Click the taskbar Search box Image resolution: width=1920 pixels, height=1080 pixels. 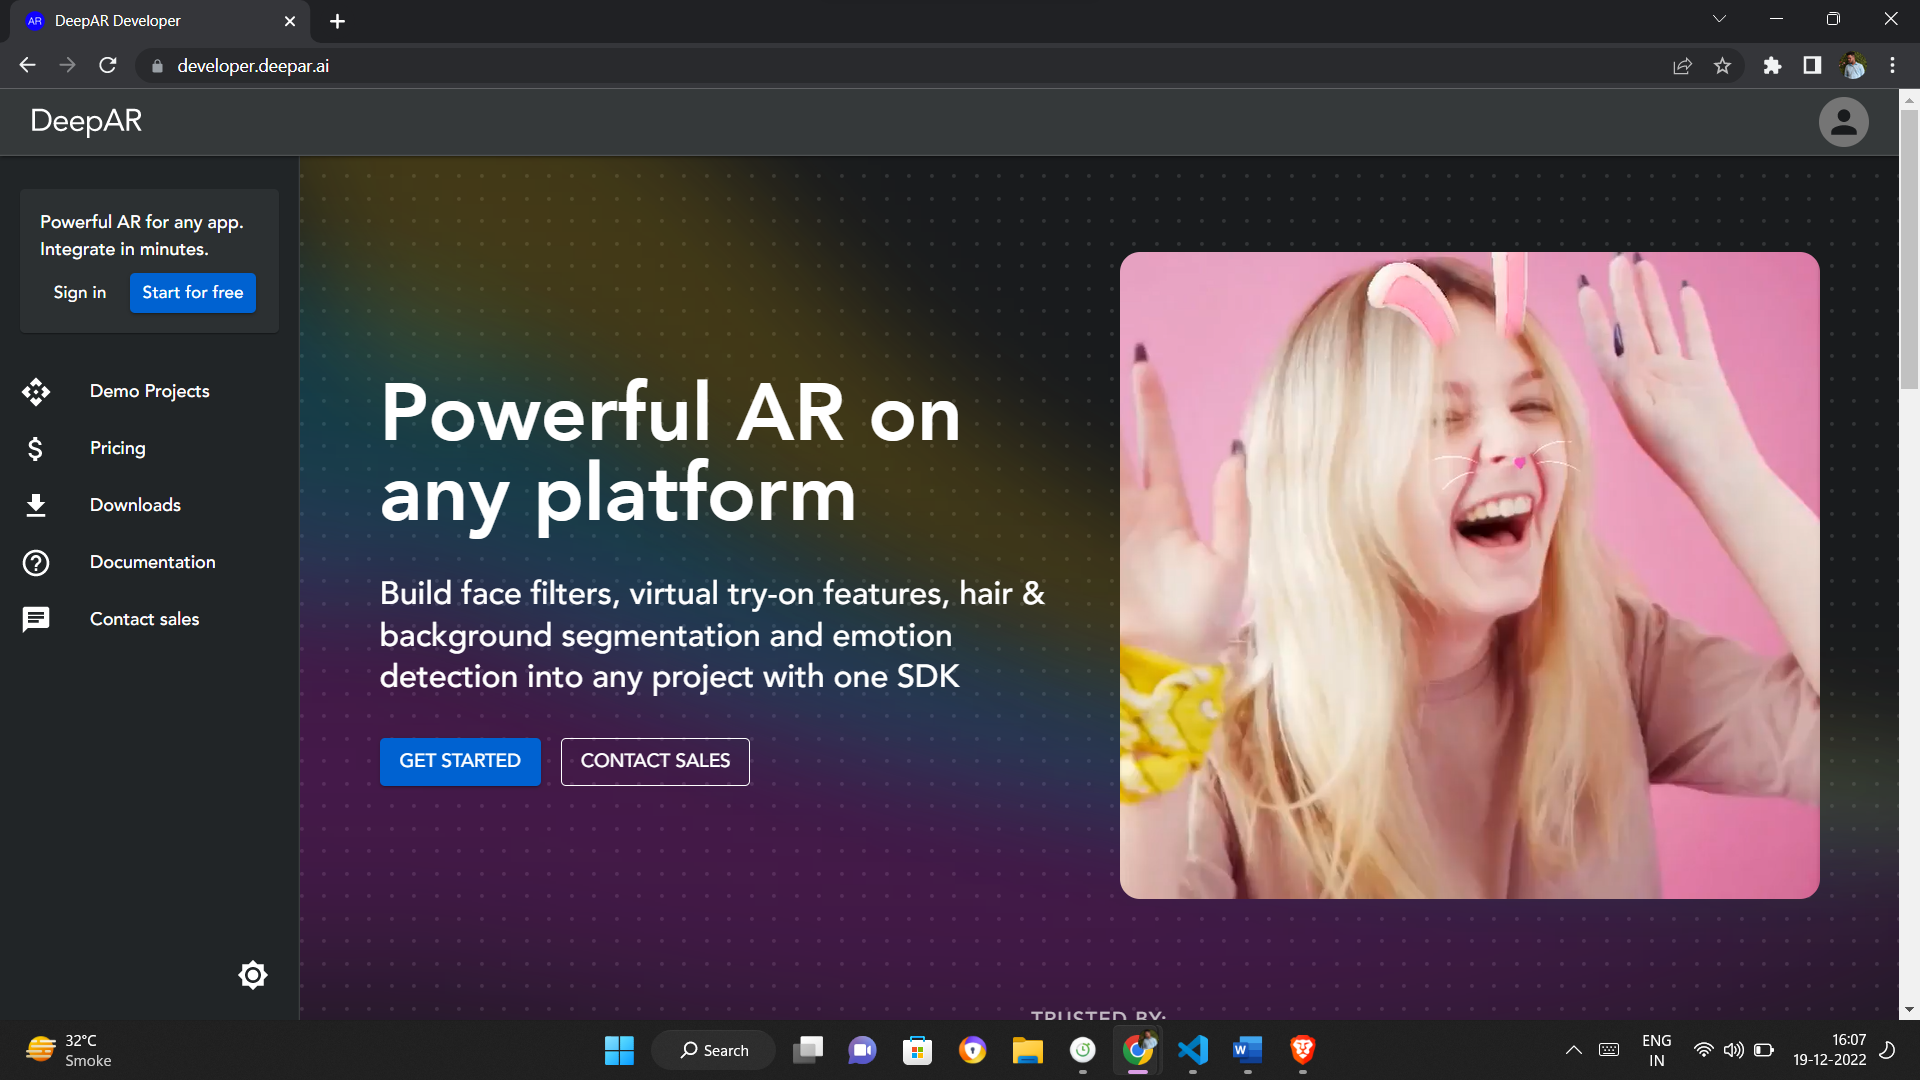(713, 1050)
